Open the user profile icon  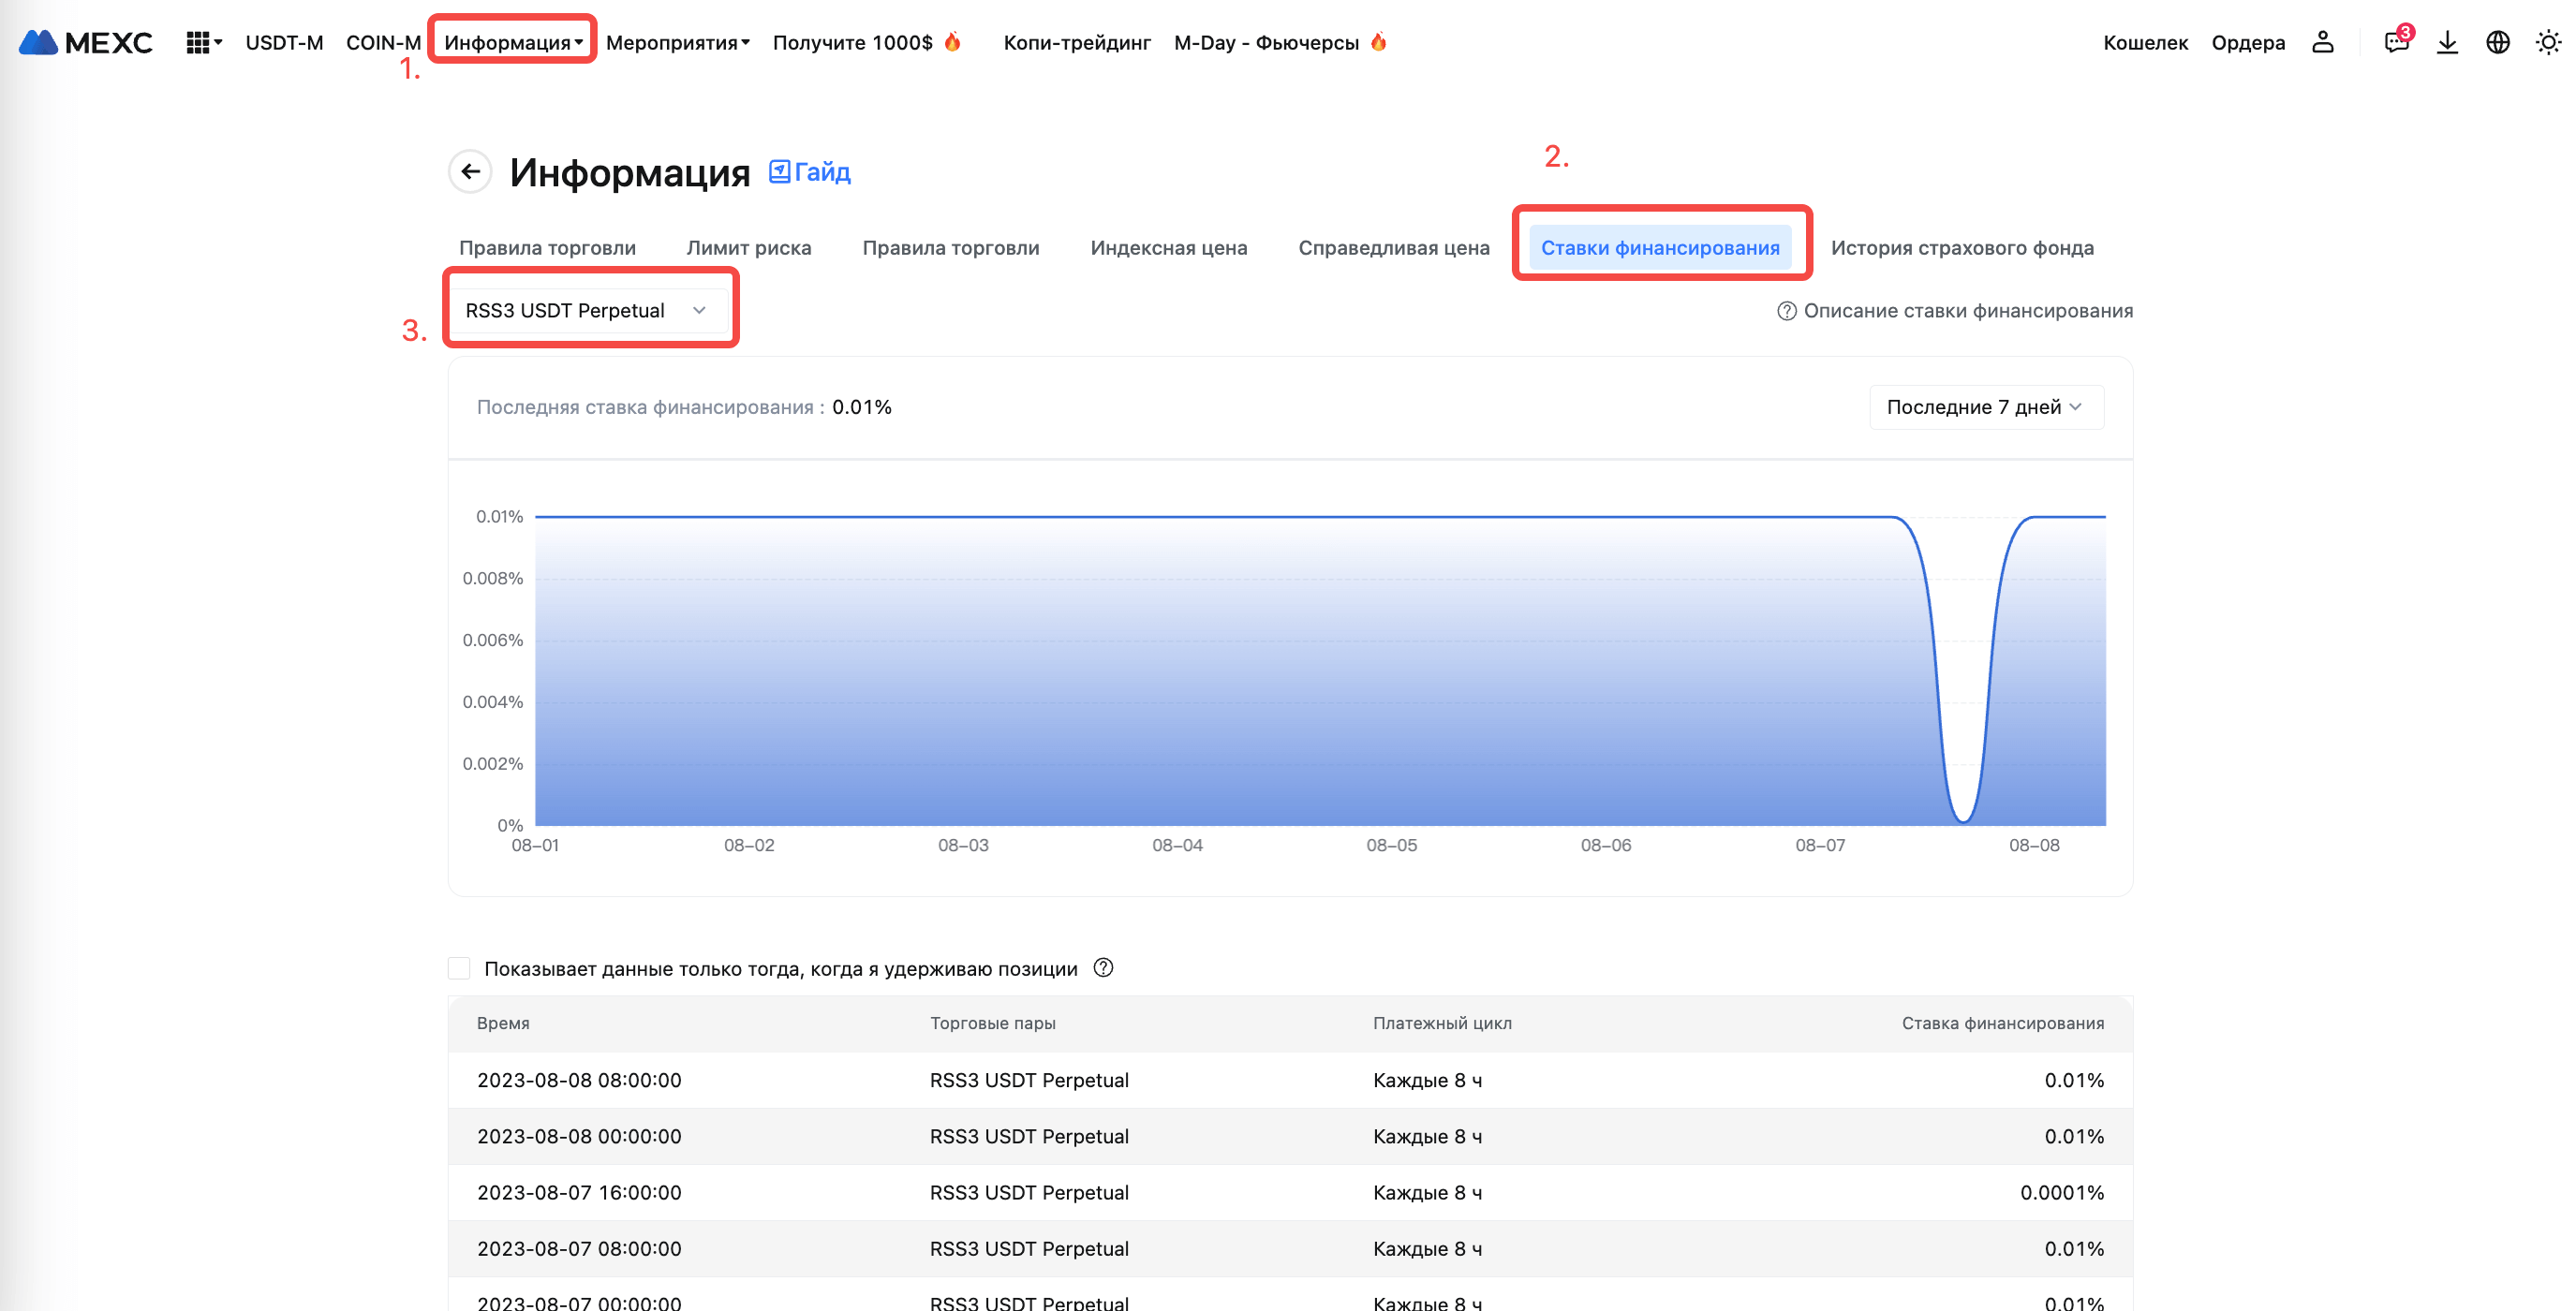point(2322,42)
